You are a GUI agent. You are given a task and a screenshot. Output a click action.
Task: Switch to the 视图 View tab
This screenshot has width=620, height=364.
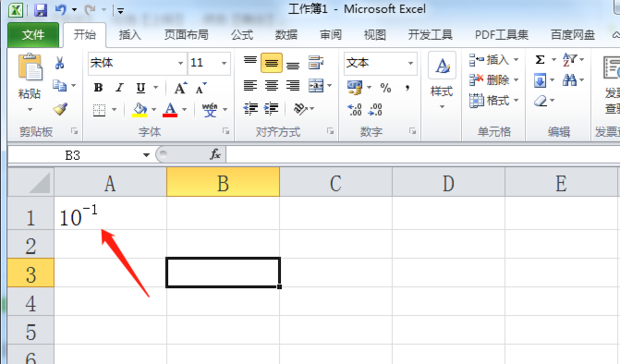point(375,35)
